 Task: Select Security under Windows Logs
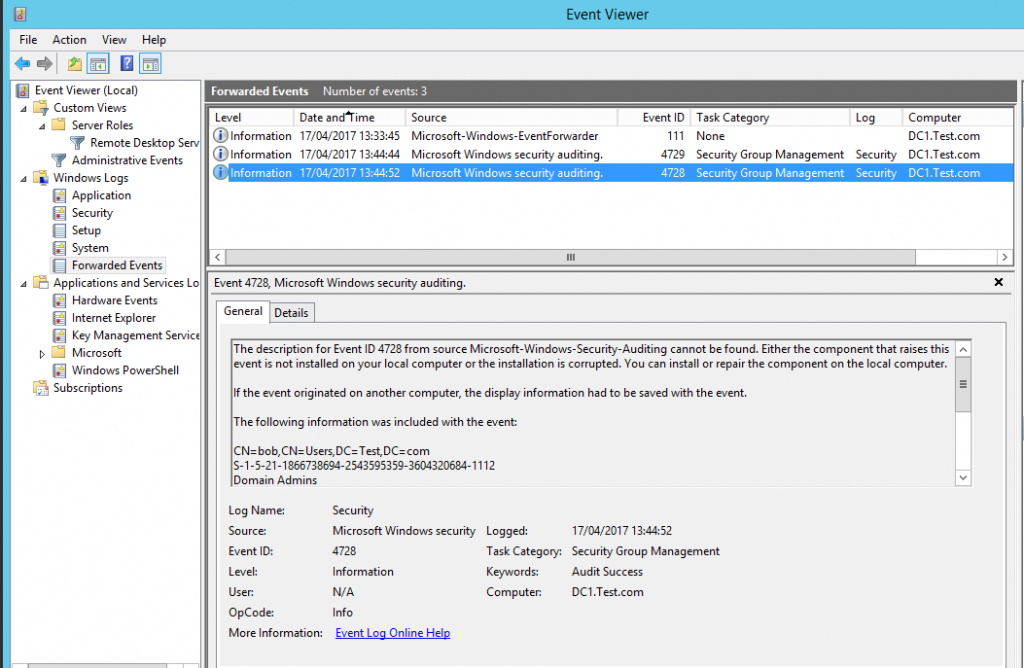pyautogui.click(x=92, y=213)
